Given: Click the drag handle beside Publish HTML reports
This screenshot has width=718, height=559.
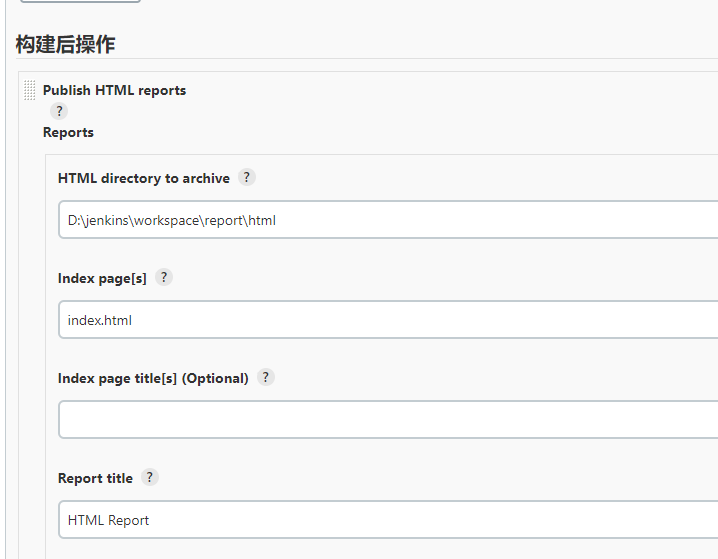Looking at the screenshot, I should coord(29,90).
